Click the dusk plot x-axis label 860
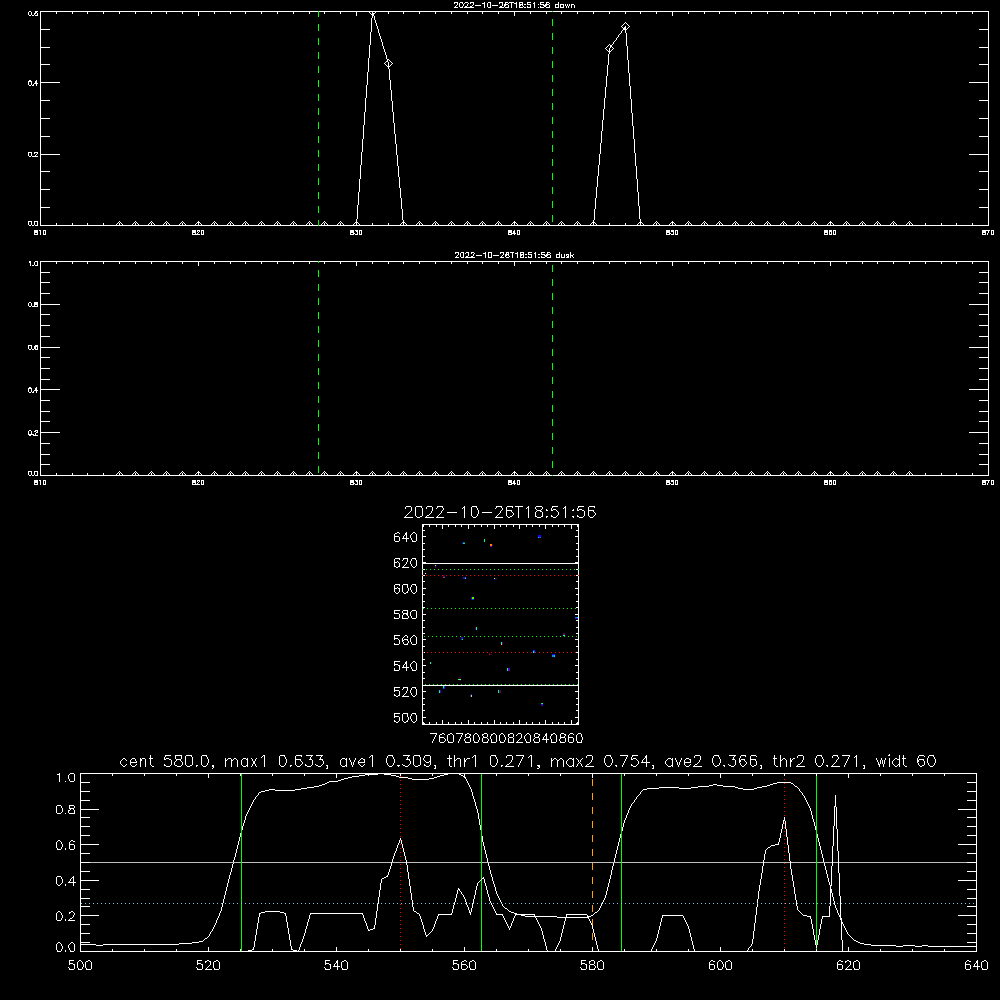The image size is (1000, 1000). [830, 483]
